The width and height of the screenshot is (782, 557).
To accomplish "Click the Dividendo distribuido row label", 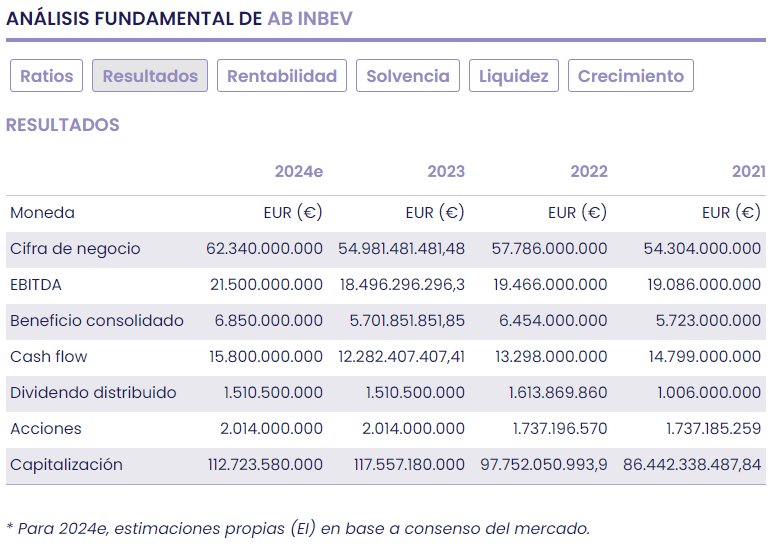I will 93,393.
